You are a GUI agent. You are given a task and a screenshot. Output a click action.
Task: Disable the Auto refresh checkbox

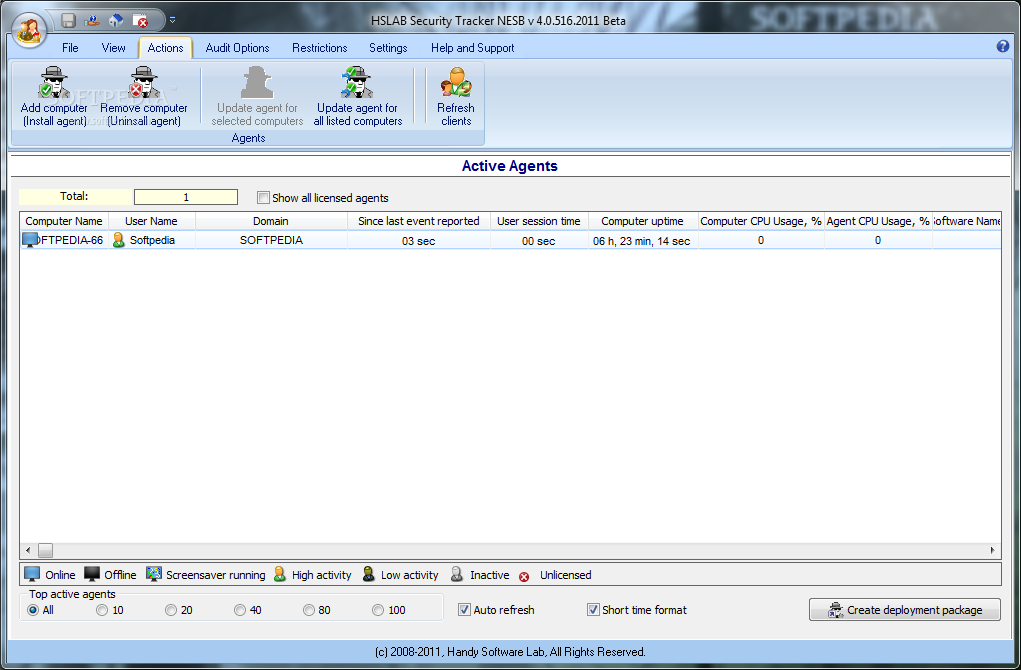point(464,609)
